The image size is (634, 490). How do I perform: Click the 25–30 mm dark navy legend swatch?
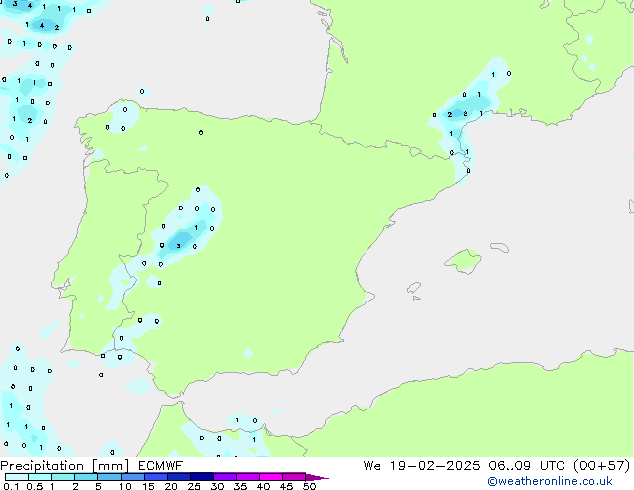tap(201, 477)
